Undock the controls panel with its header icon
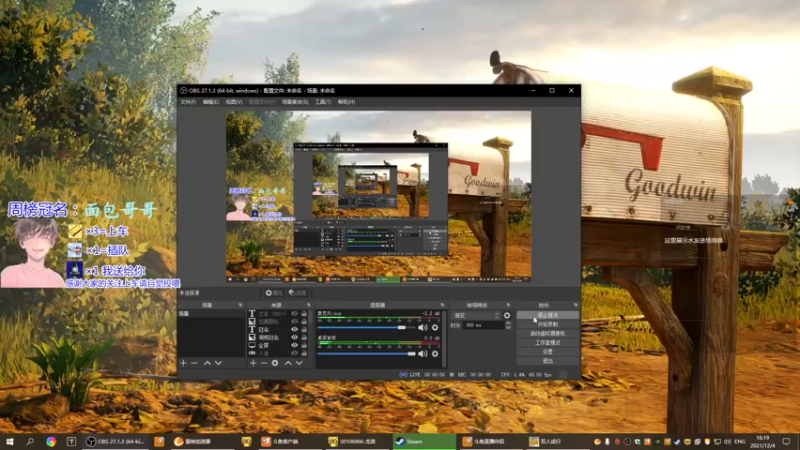The image size is (800, 450). point(576,305)
